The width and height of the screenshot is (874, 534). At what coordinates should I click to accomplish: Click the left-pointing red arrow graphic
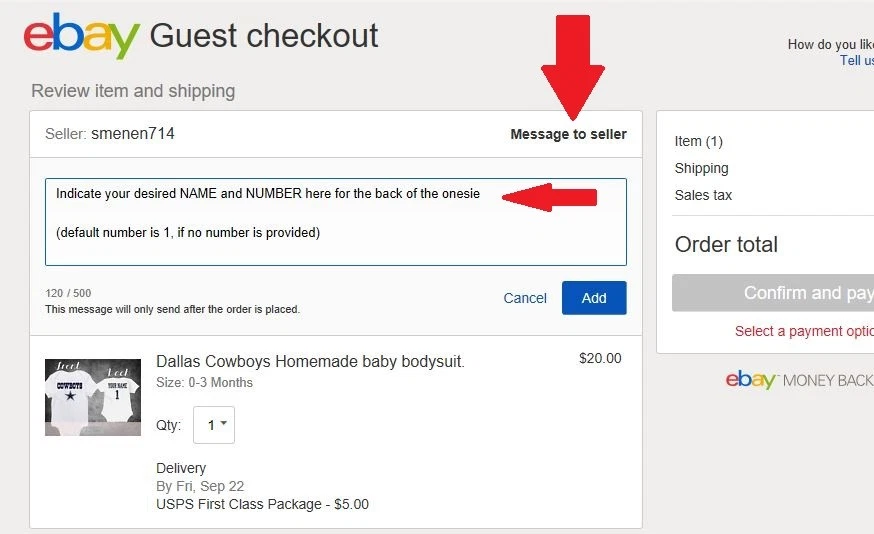550,197
